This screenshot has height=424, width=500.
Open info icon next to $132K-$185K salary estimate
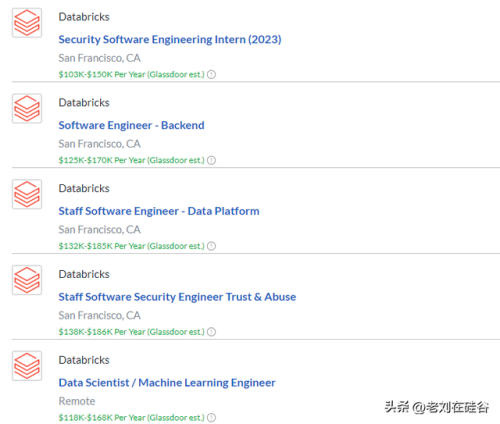211,246
